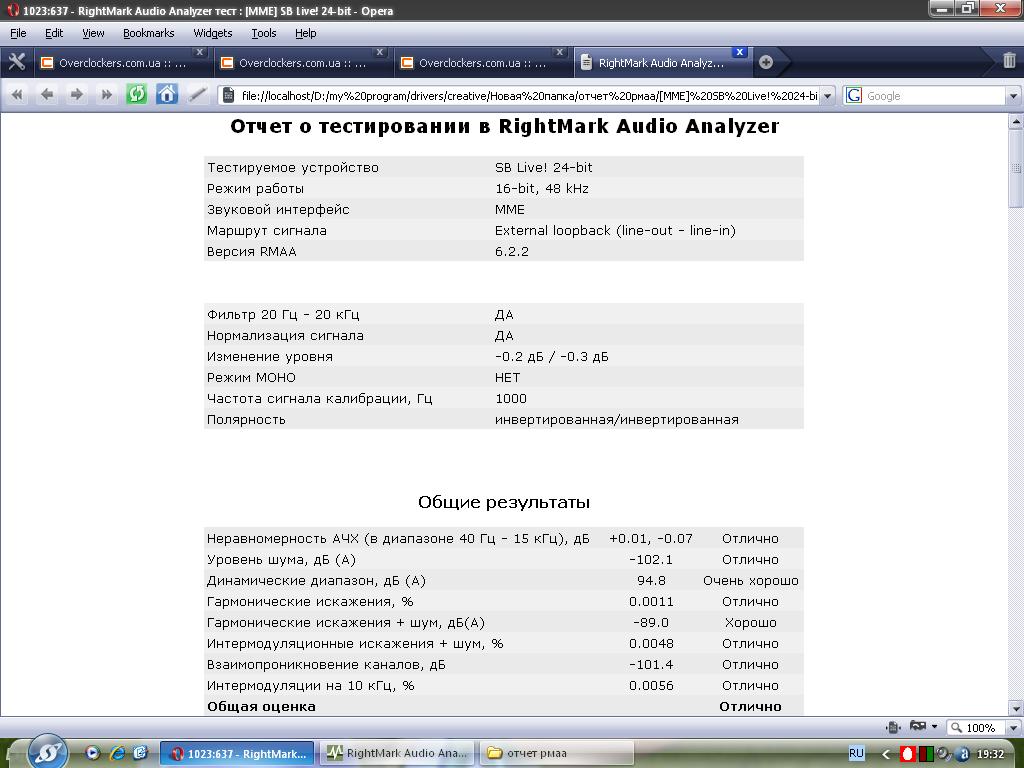Click the Fast Forward navigation button
The image size is (1024, 768).
[106, 95]
